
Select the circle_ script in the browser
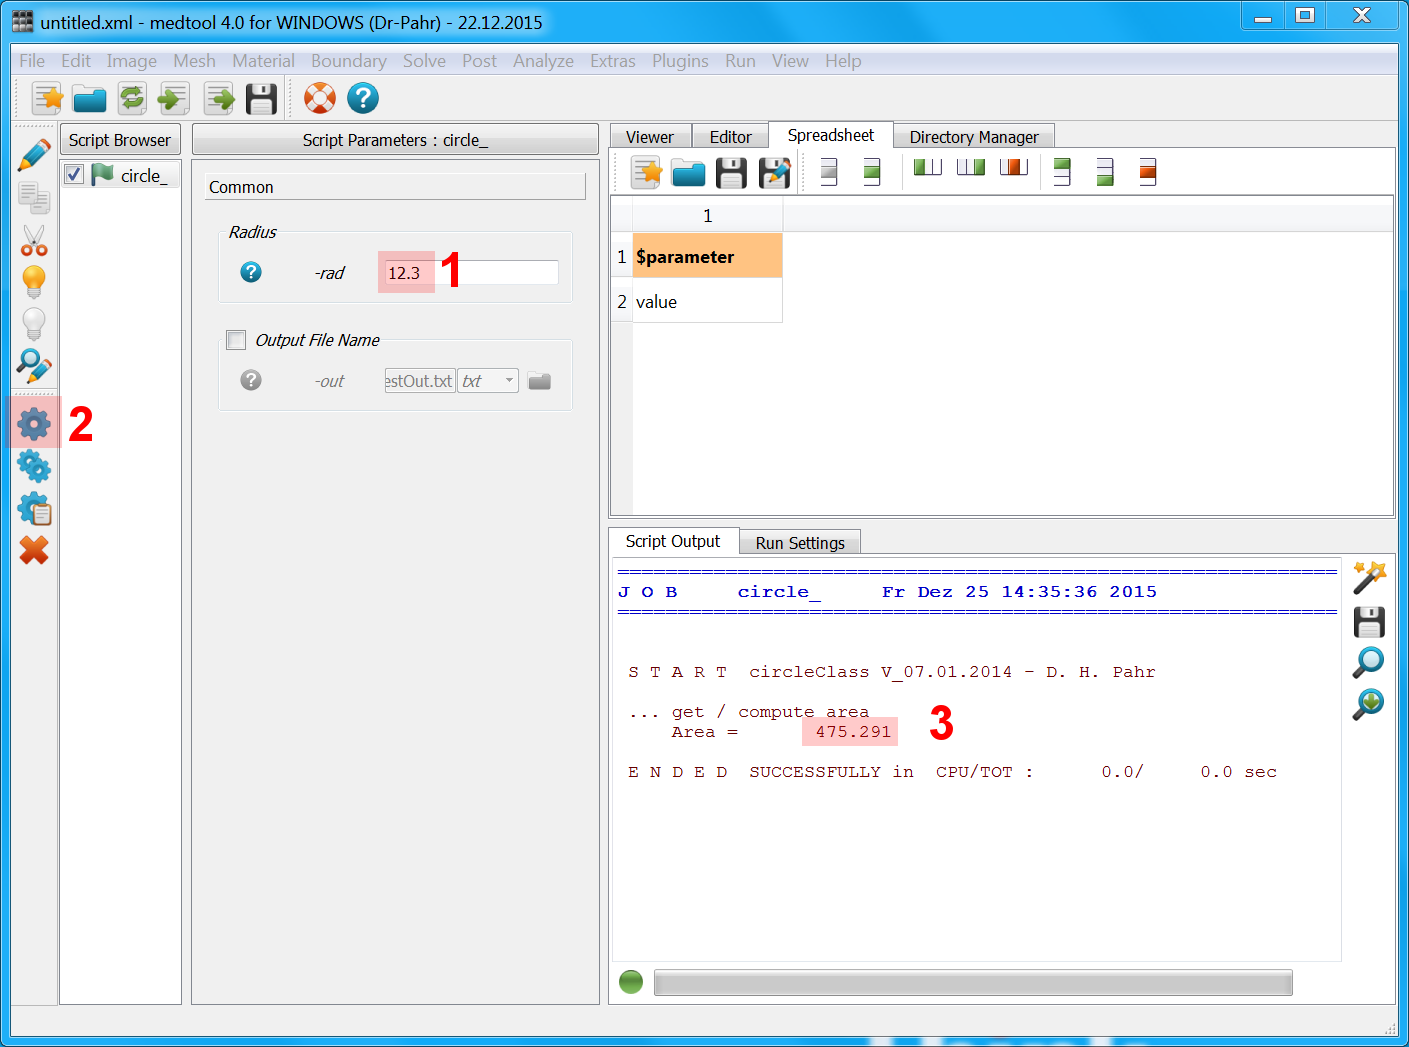tap(144, 175)
